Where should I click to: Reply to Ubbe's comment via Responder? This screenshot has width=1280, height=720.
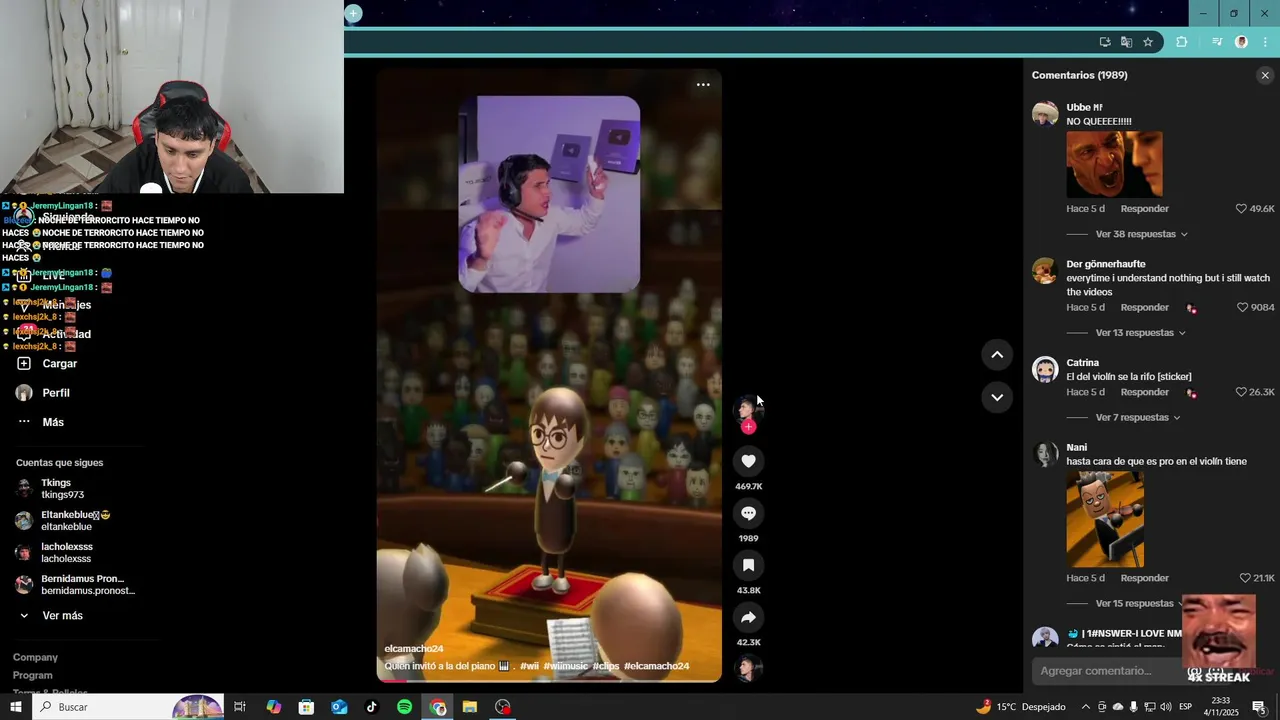1145,209
